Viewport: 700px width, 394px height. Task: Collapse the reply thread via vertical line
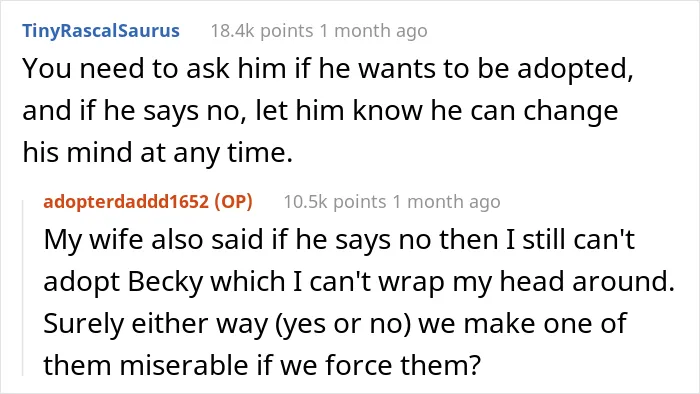coord(23,288)
